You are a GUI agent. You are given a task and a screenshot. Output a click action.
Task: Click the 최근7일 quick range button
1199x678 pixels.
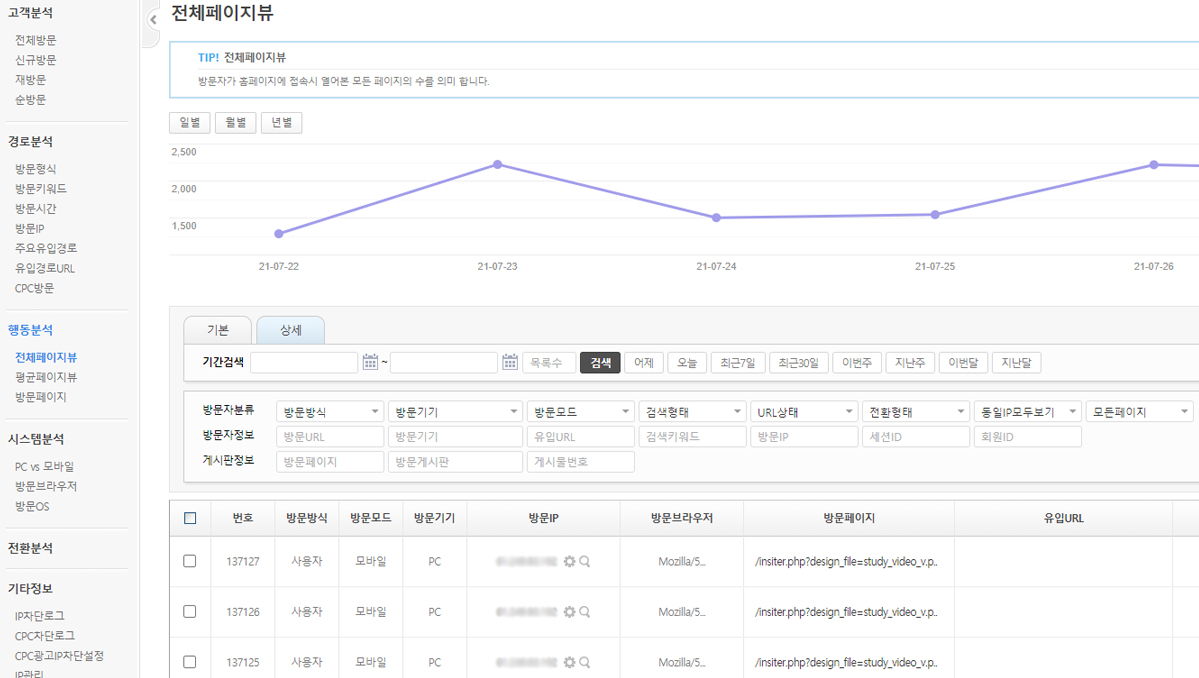click(x=738, y=362)
